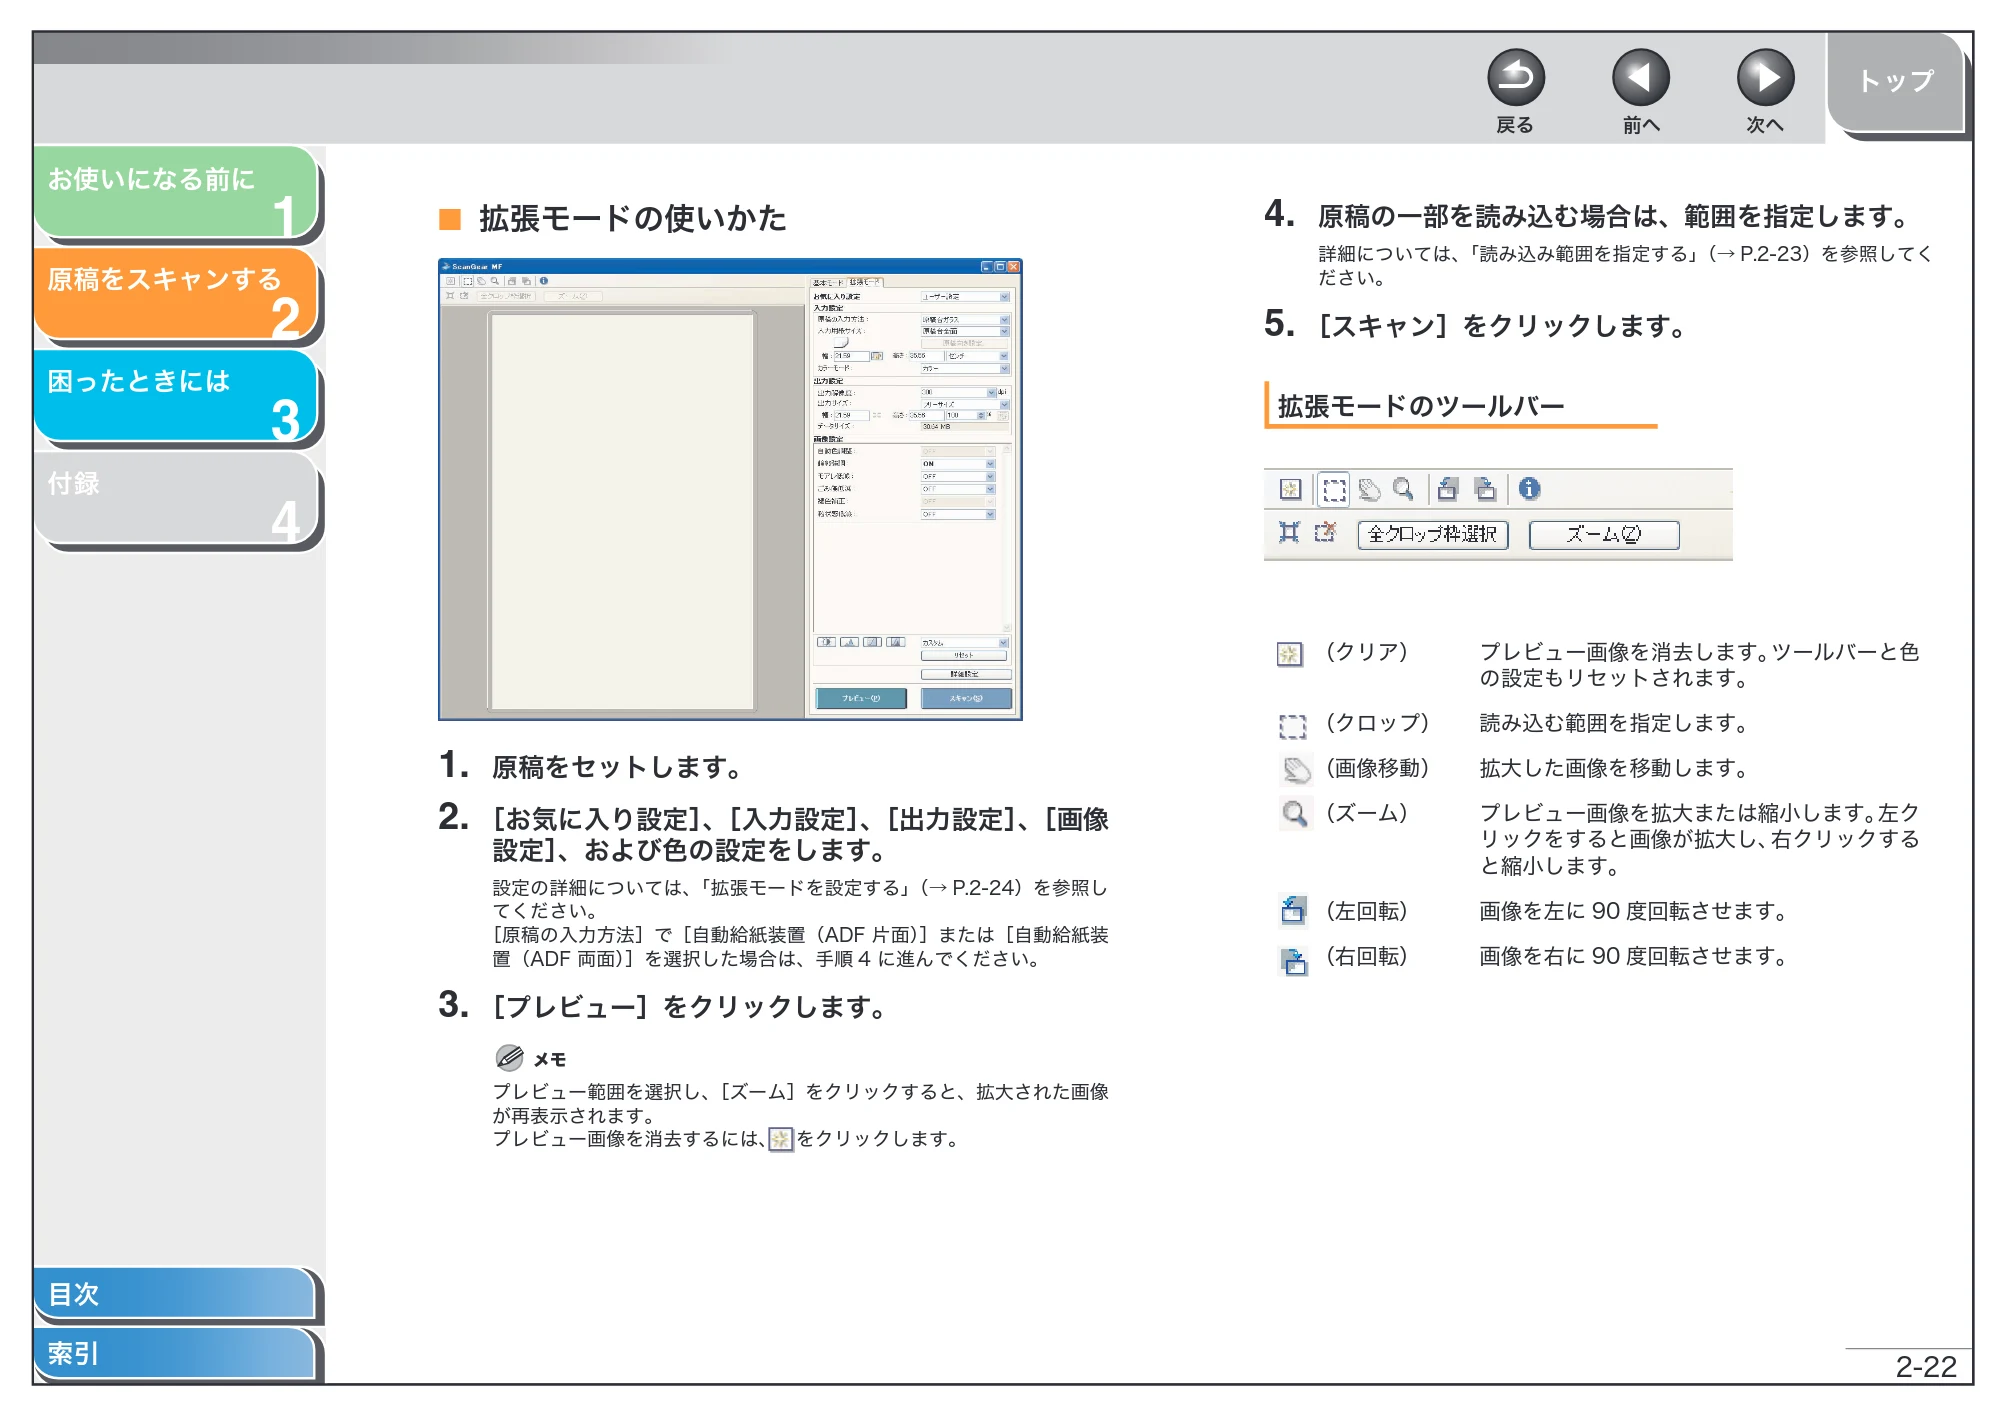The width and height of the screenshot is (2000, 1415).
Task: Click the 拡張モードのツールバー heading
Action: click(1421, 406)
